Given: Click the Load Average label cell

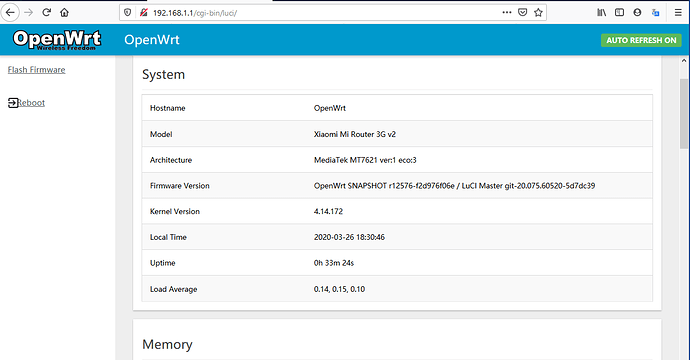Looking at the screenshot, I should tap(173, 289).
